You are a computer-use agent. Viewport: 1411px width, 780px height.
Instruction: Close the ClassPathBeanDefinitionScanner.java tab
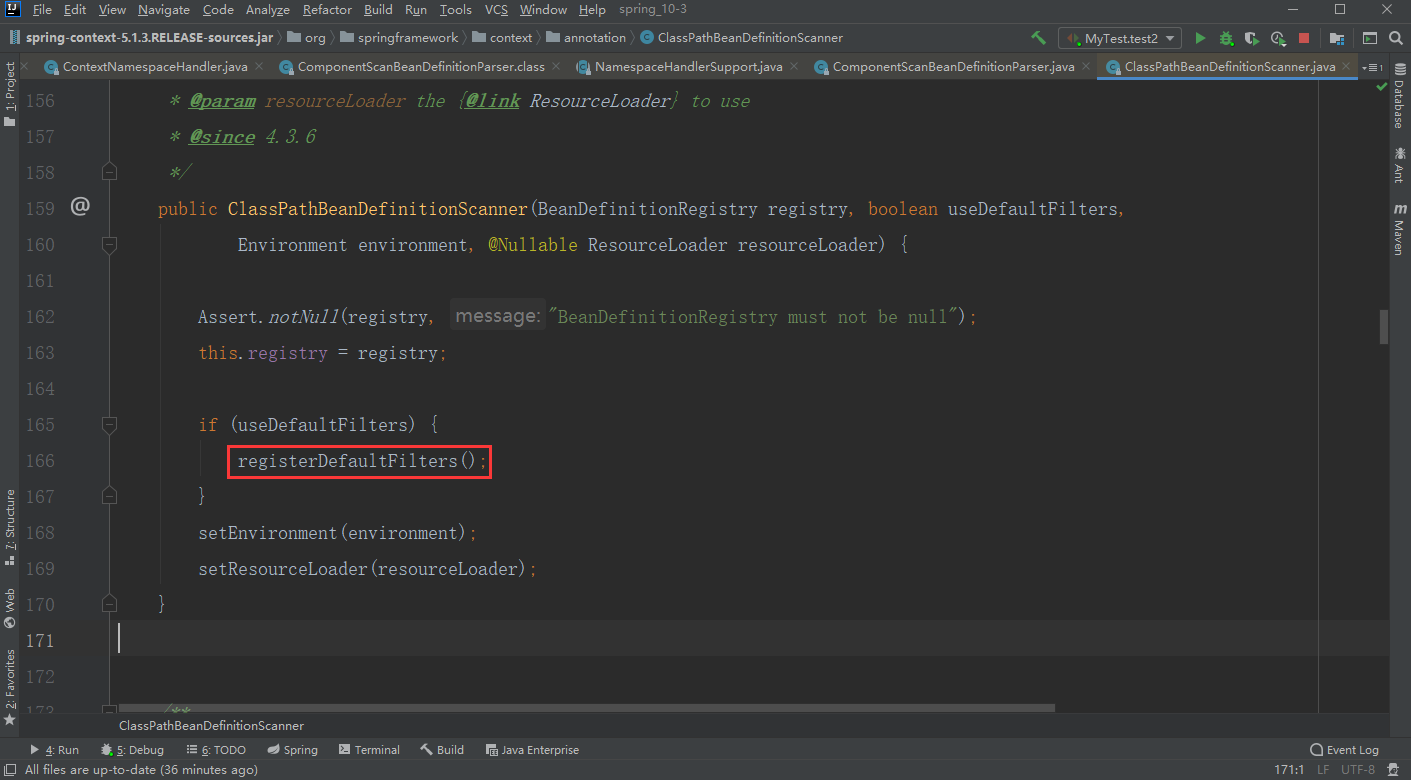[x=1346, y=67]
